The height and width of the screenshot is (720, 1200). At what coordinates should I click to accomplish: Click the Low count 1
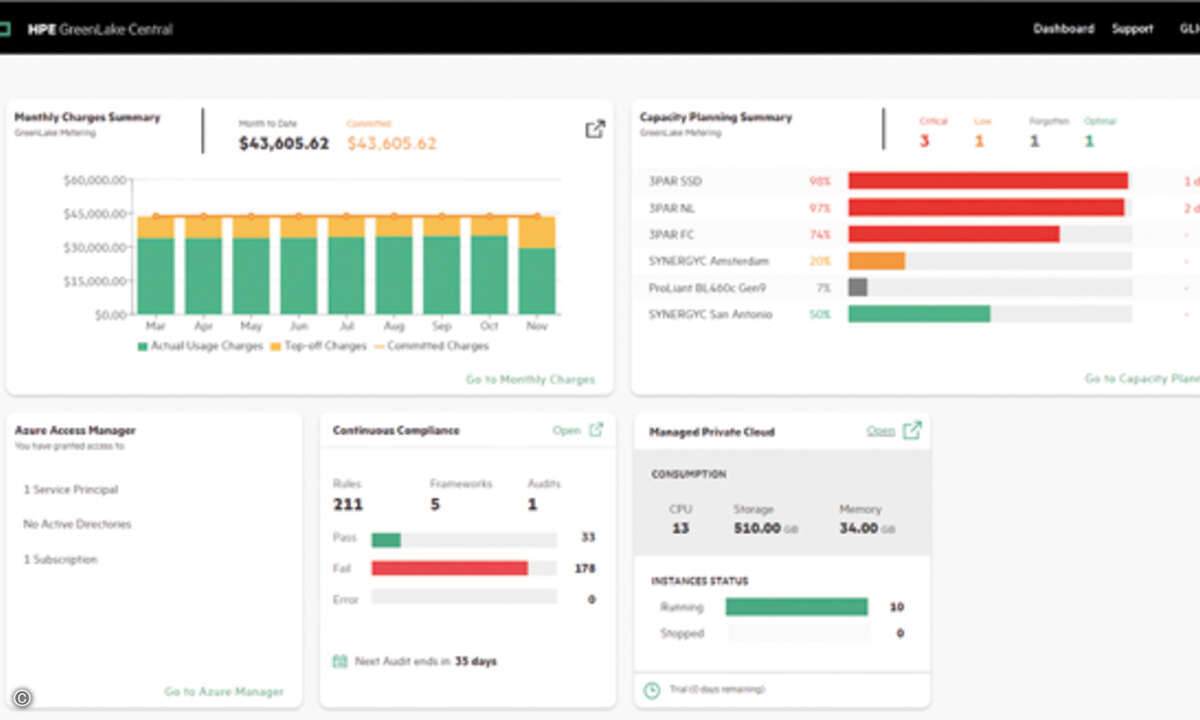pyautogui.click(x=979, y=141)
